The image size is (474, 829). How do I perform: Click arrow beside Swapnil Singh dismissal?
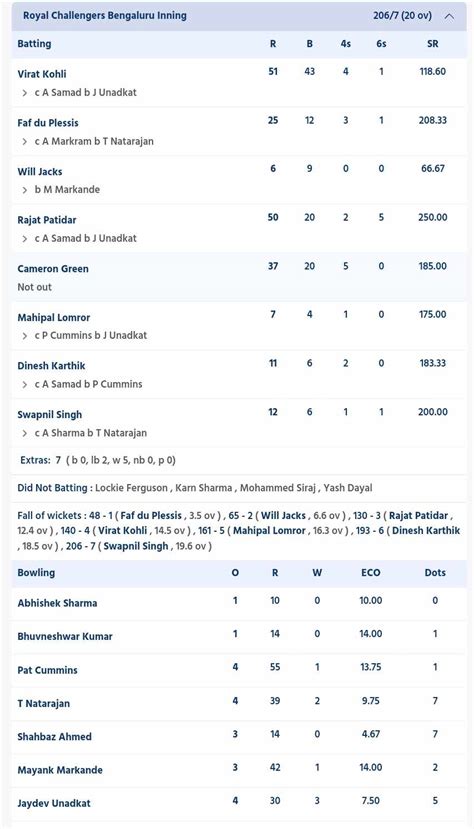[24, 434]
